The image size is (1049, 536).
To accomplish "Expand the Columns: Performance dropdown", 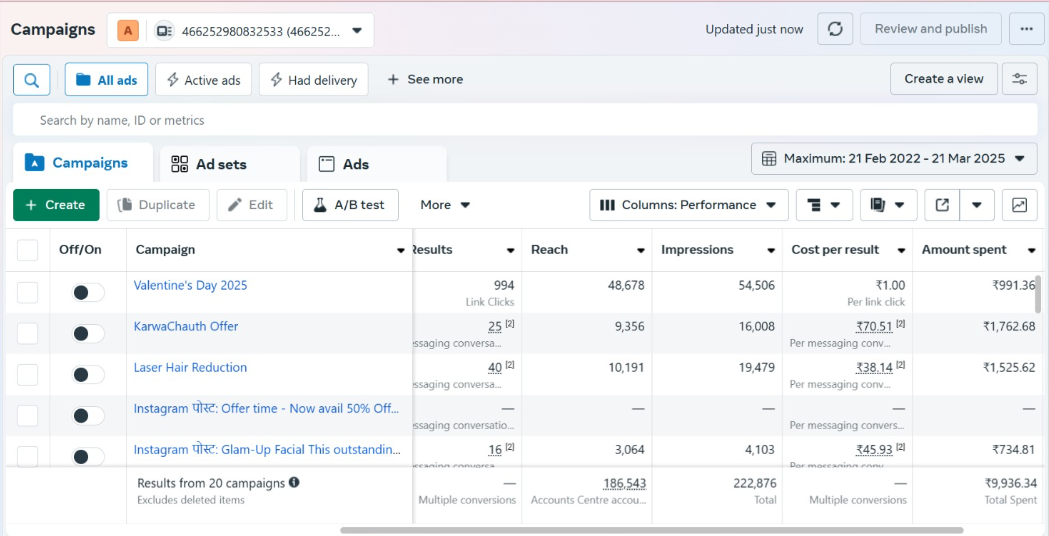I will pos(688,205).
